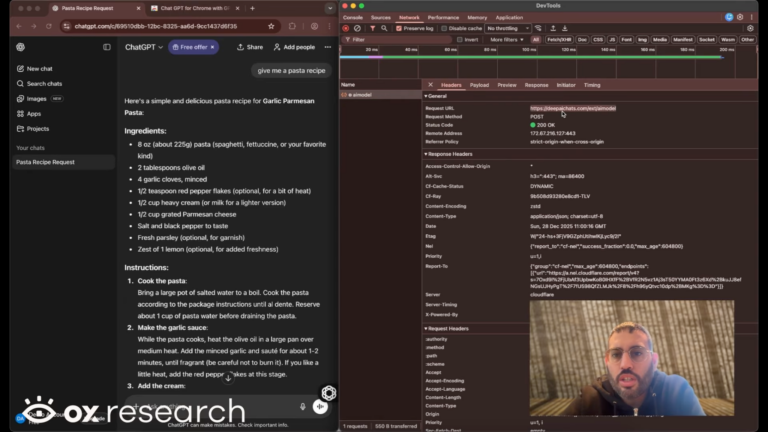
Task: Toggle the Preserve log checkbox
Action: click(x=399, y=28)
